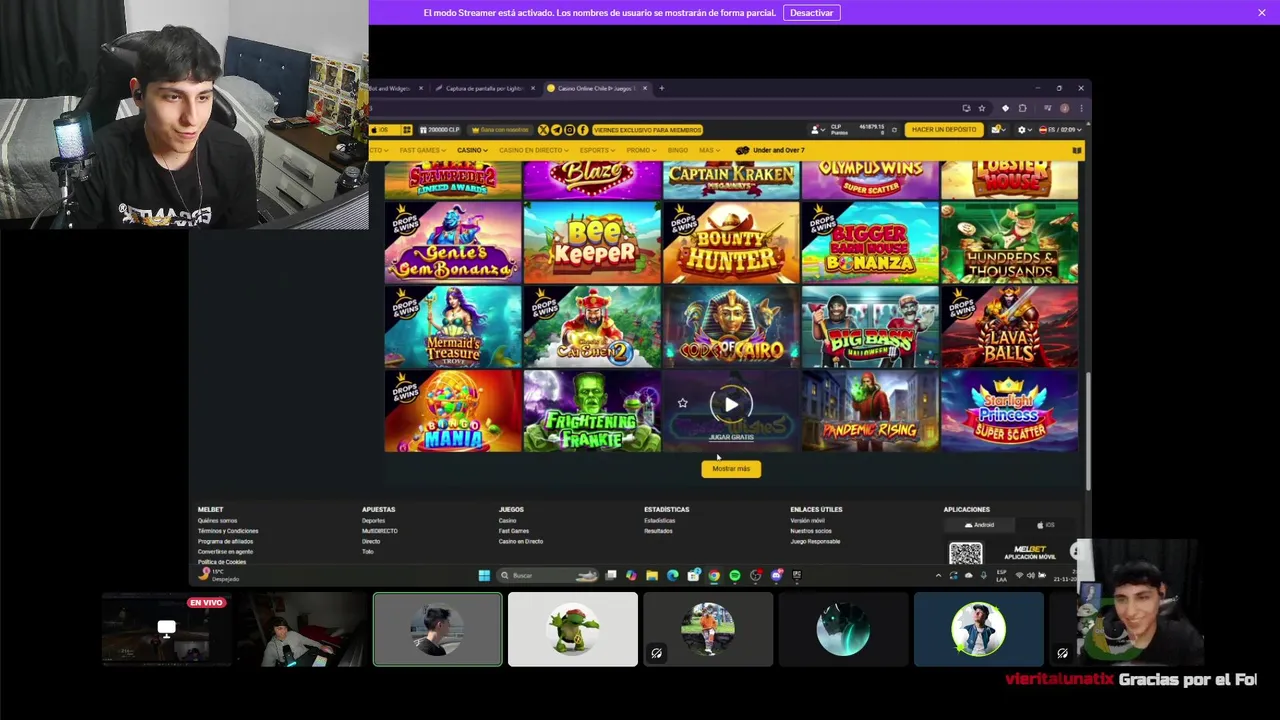Image resolution: width=1280 pixels, height=720 pixels.
Task: Expand the MAS dropdown menu
Action: [x=709, y=151]
